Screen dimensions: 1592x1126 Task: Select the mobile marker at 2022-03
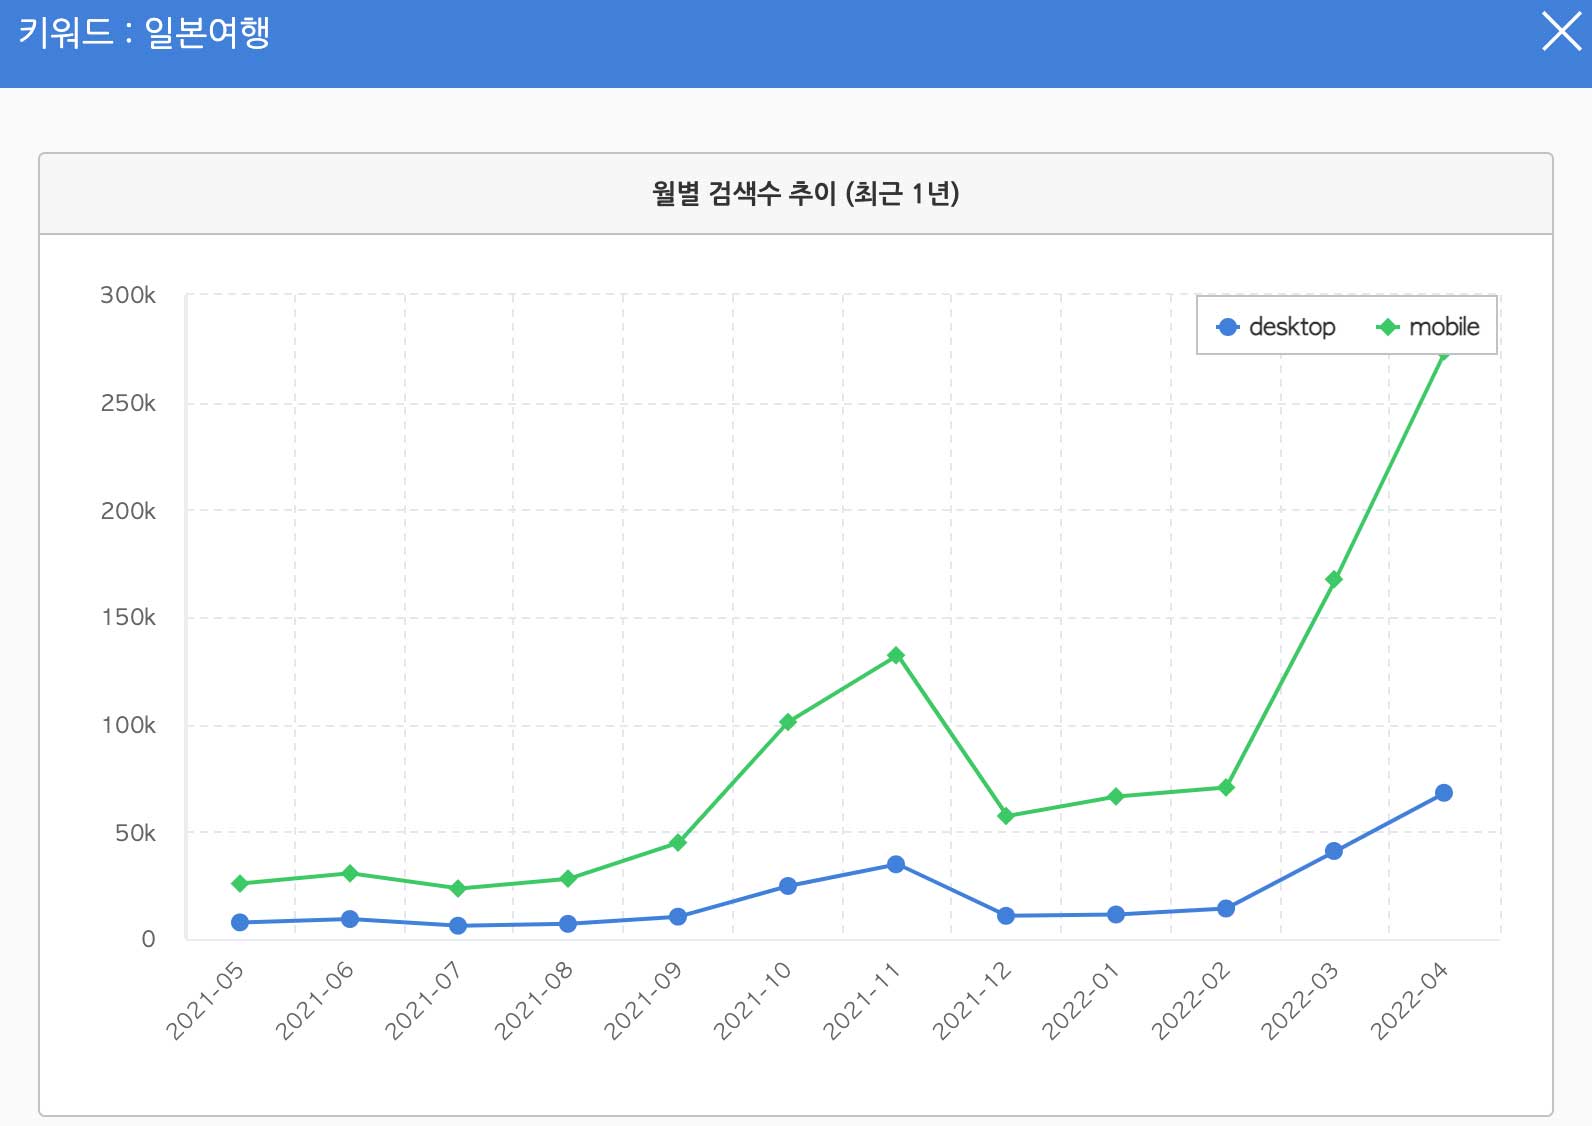(1333, 580)
